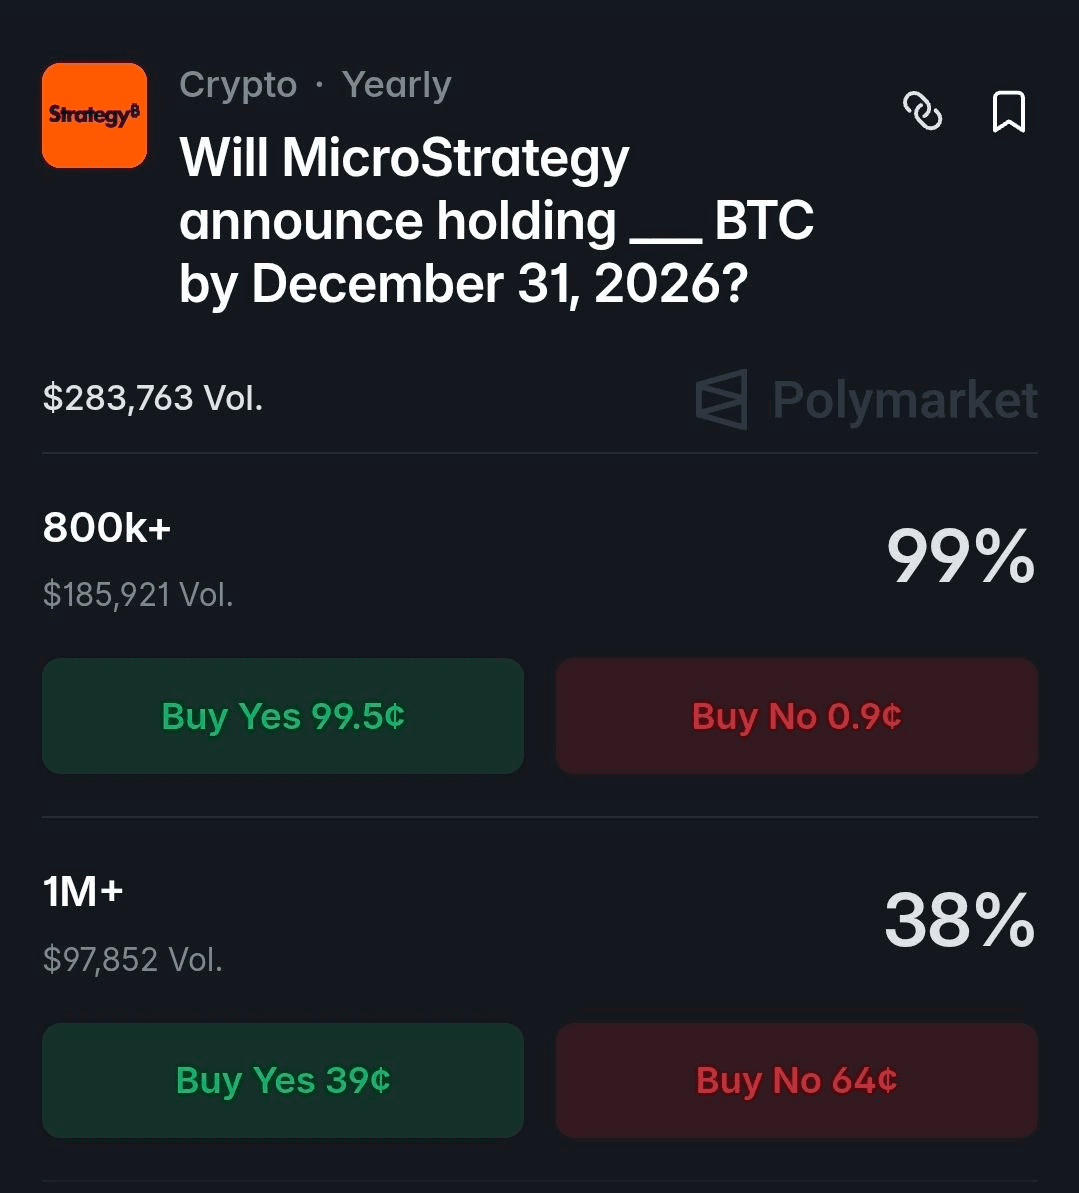Copy the market link with the chain icon

point(922,111)
